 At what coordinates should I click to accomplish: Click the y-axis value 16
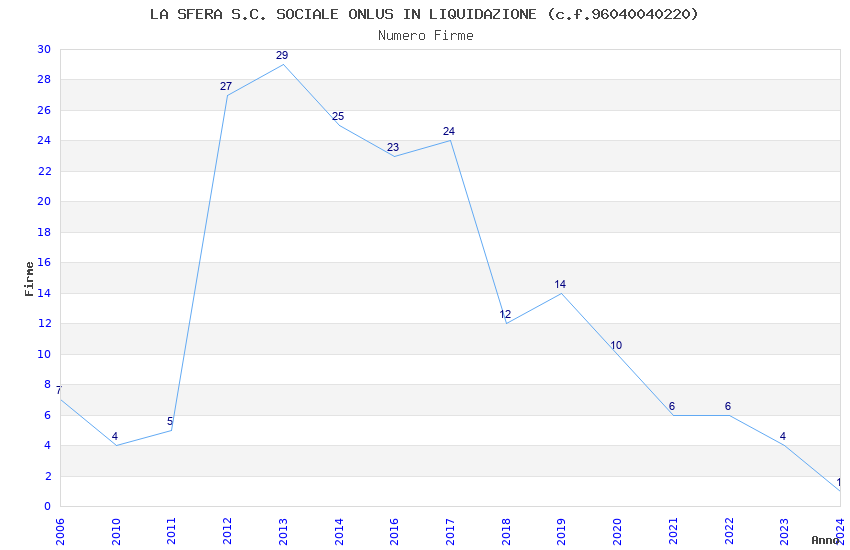click(x=44, y=262)
